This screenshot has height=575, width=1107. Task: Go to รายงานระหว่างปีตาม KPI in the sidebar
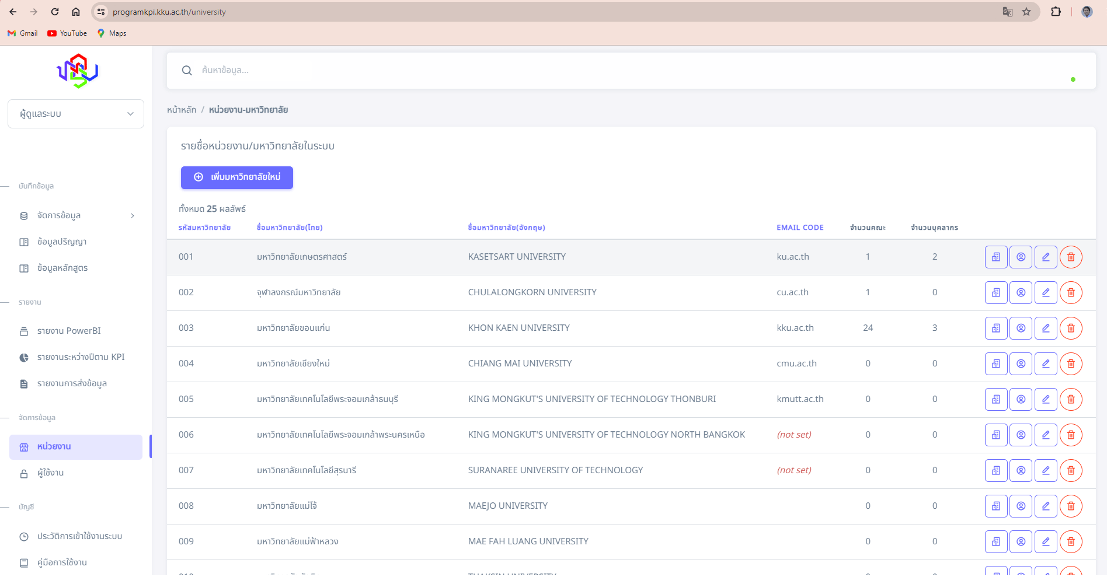point(80,357)
